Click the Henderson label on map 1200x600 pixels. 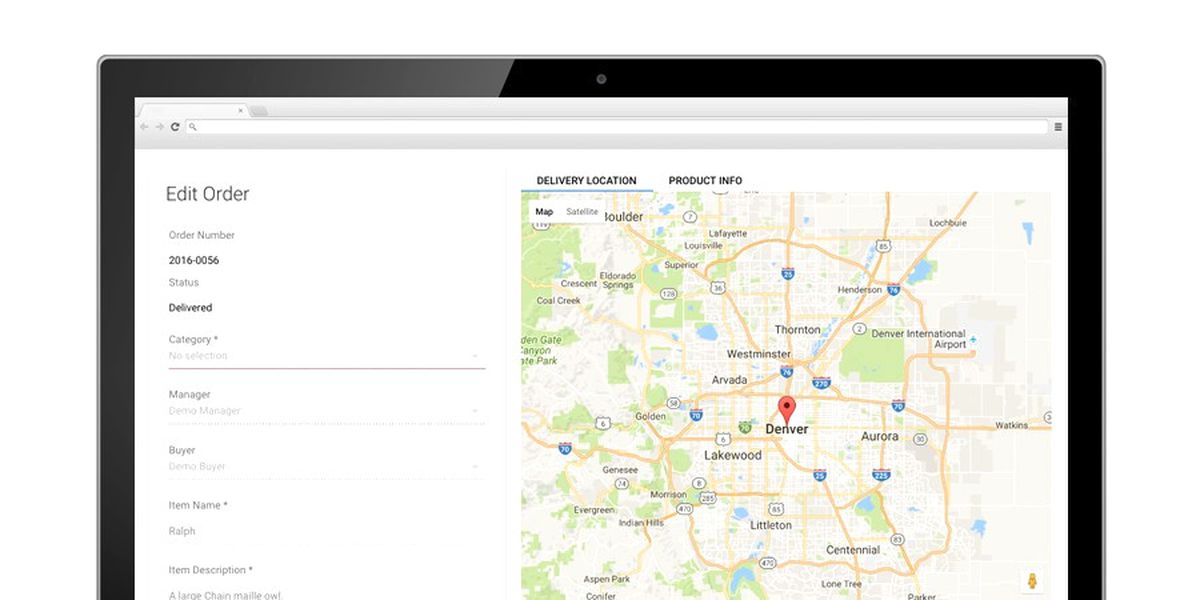click(x=860, y=290)
